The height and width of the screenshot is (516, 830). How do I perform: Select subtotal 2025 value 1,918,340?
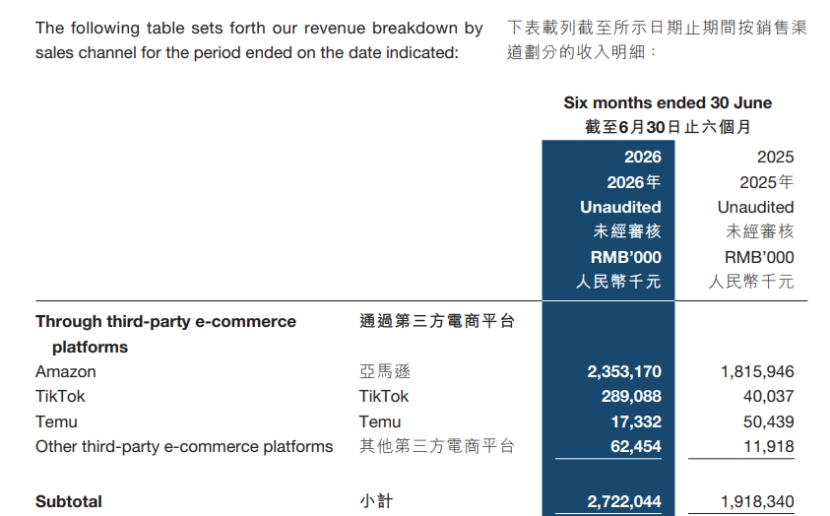point(757,502)
